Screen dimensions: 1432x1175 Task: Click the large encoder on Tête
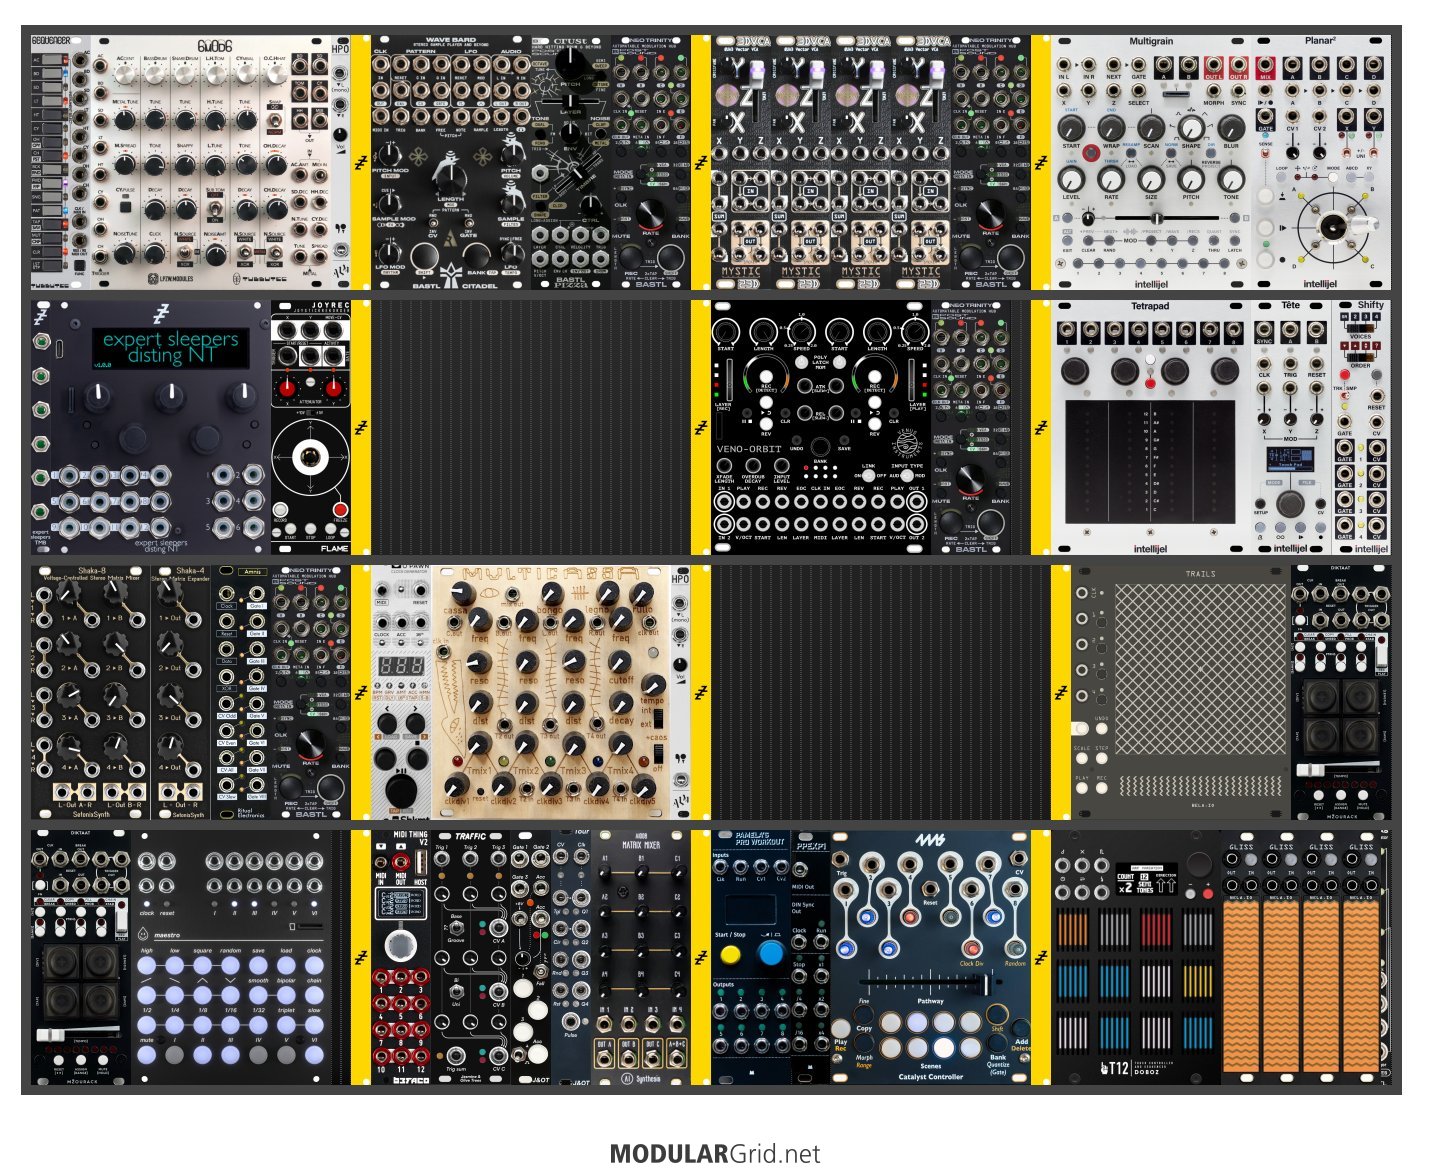1290,503
